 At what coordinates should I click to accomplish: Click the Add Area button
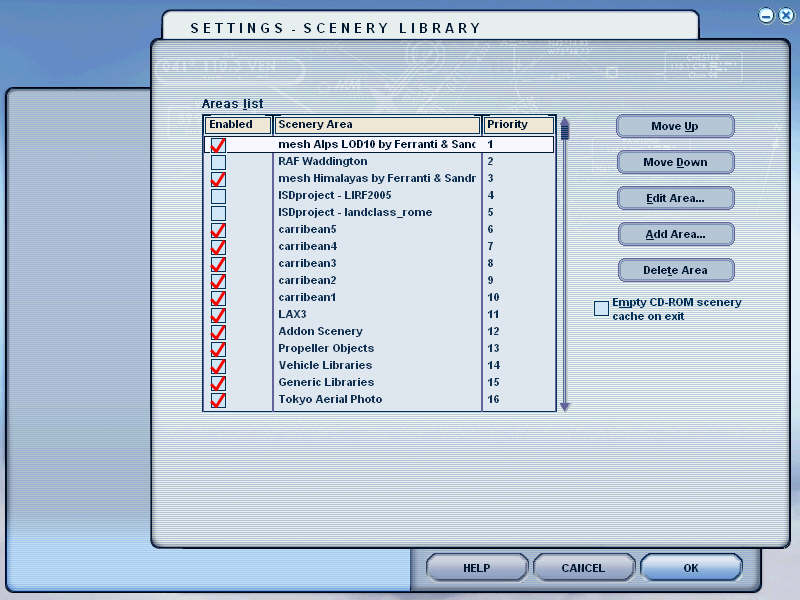point(675,234)
